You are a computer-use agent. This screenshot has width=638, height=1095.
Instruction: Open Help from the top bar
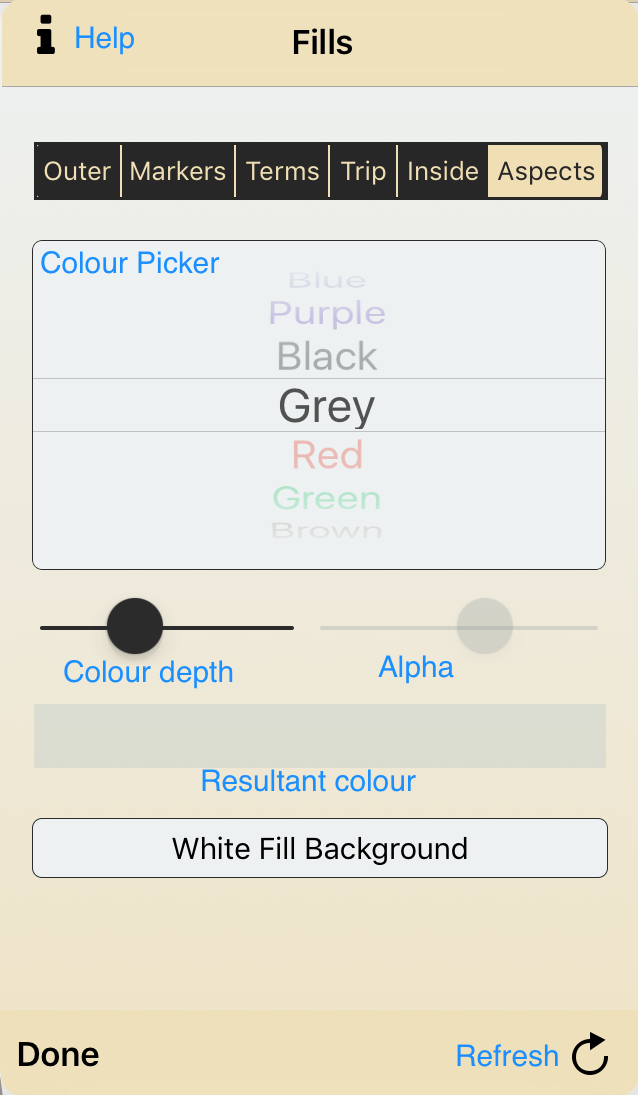[104, 39]
